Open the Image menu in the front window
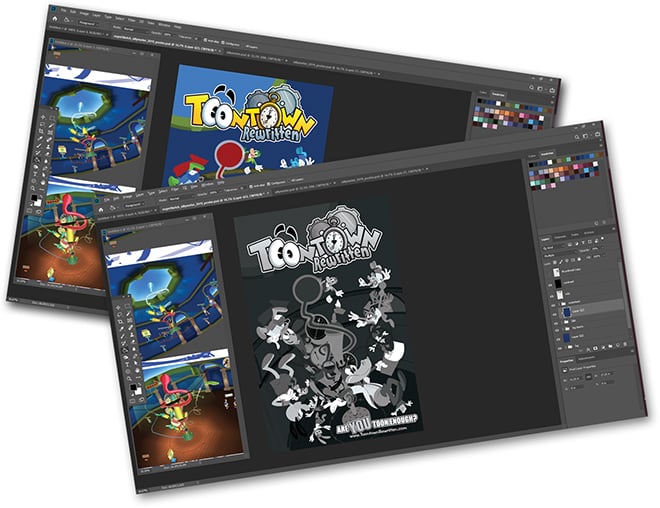The width and height of the screenshot is (660, 508). (x=128, y=197)
